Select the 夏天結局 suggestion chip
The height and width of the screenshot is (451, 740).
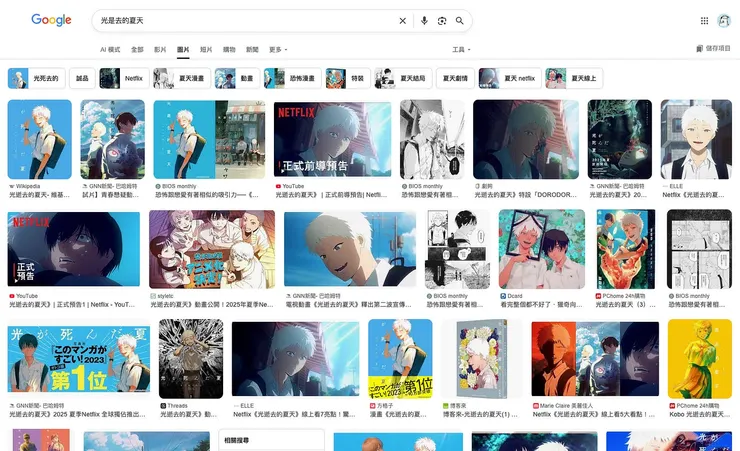pos(403,78)
